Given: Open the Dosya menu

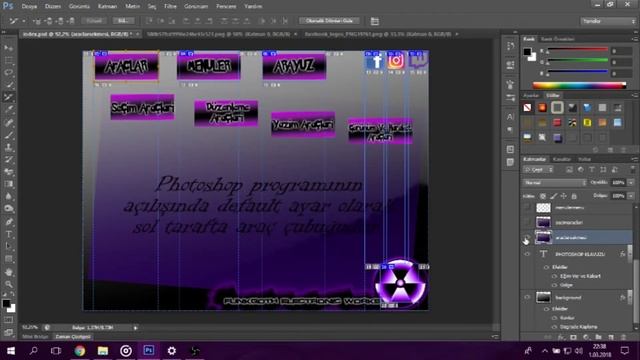Looking at the screenshot, I should pos(29,7).
